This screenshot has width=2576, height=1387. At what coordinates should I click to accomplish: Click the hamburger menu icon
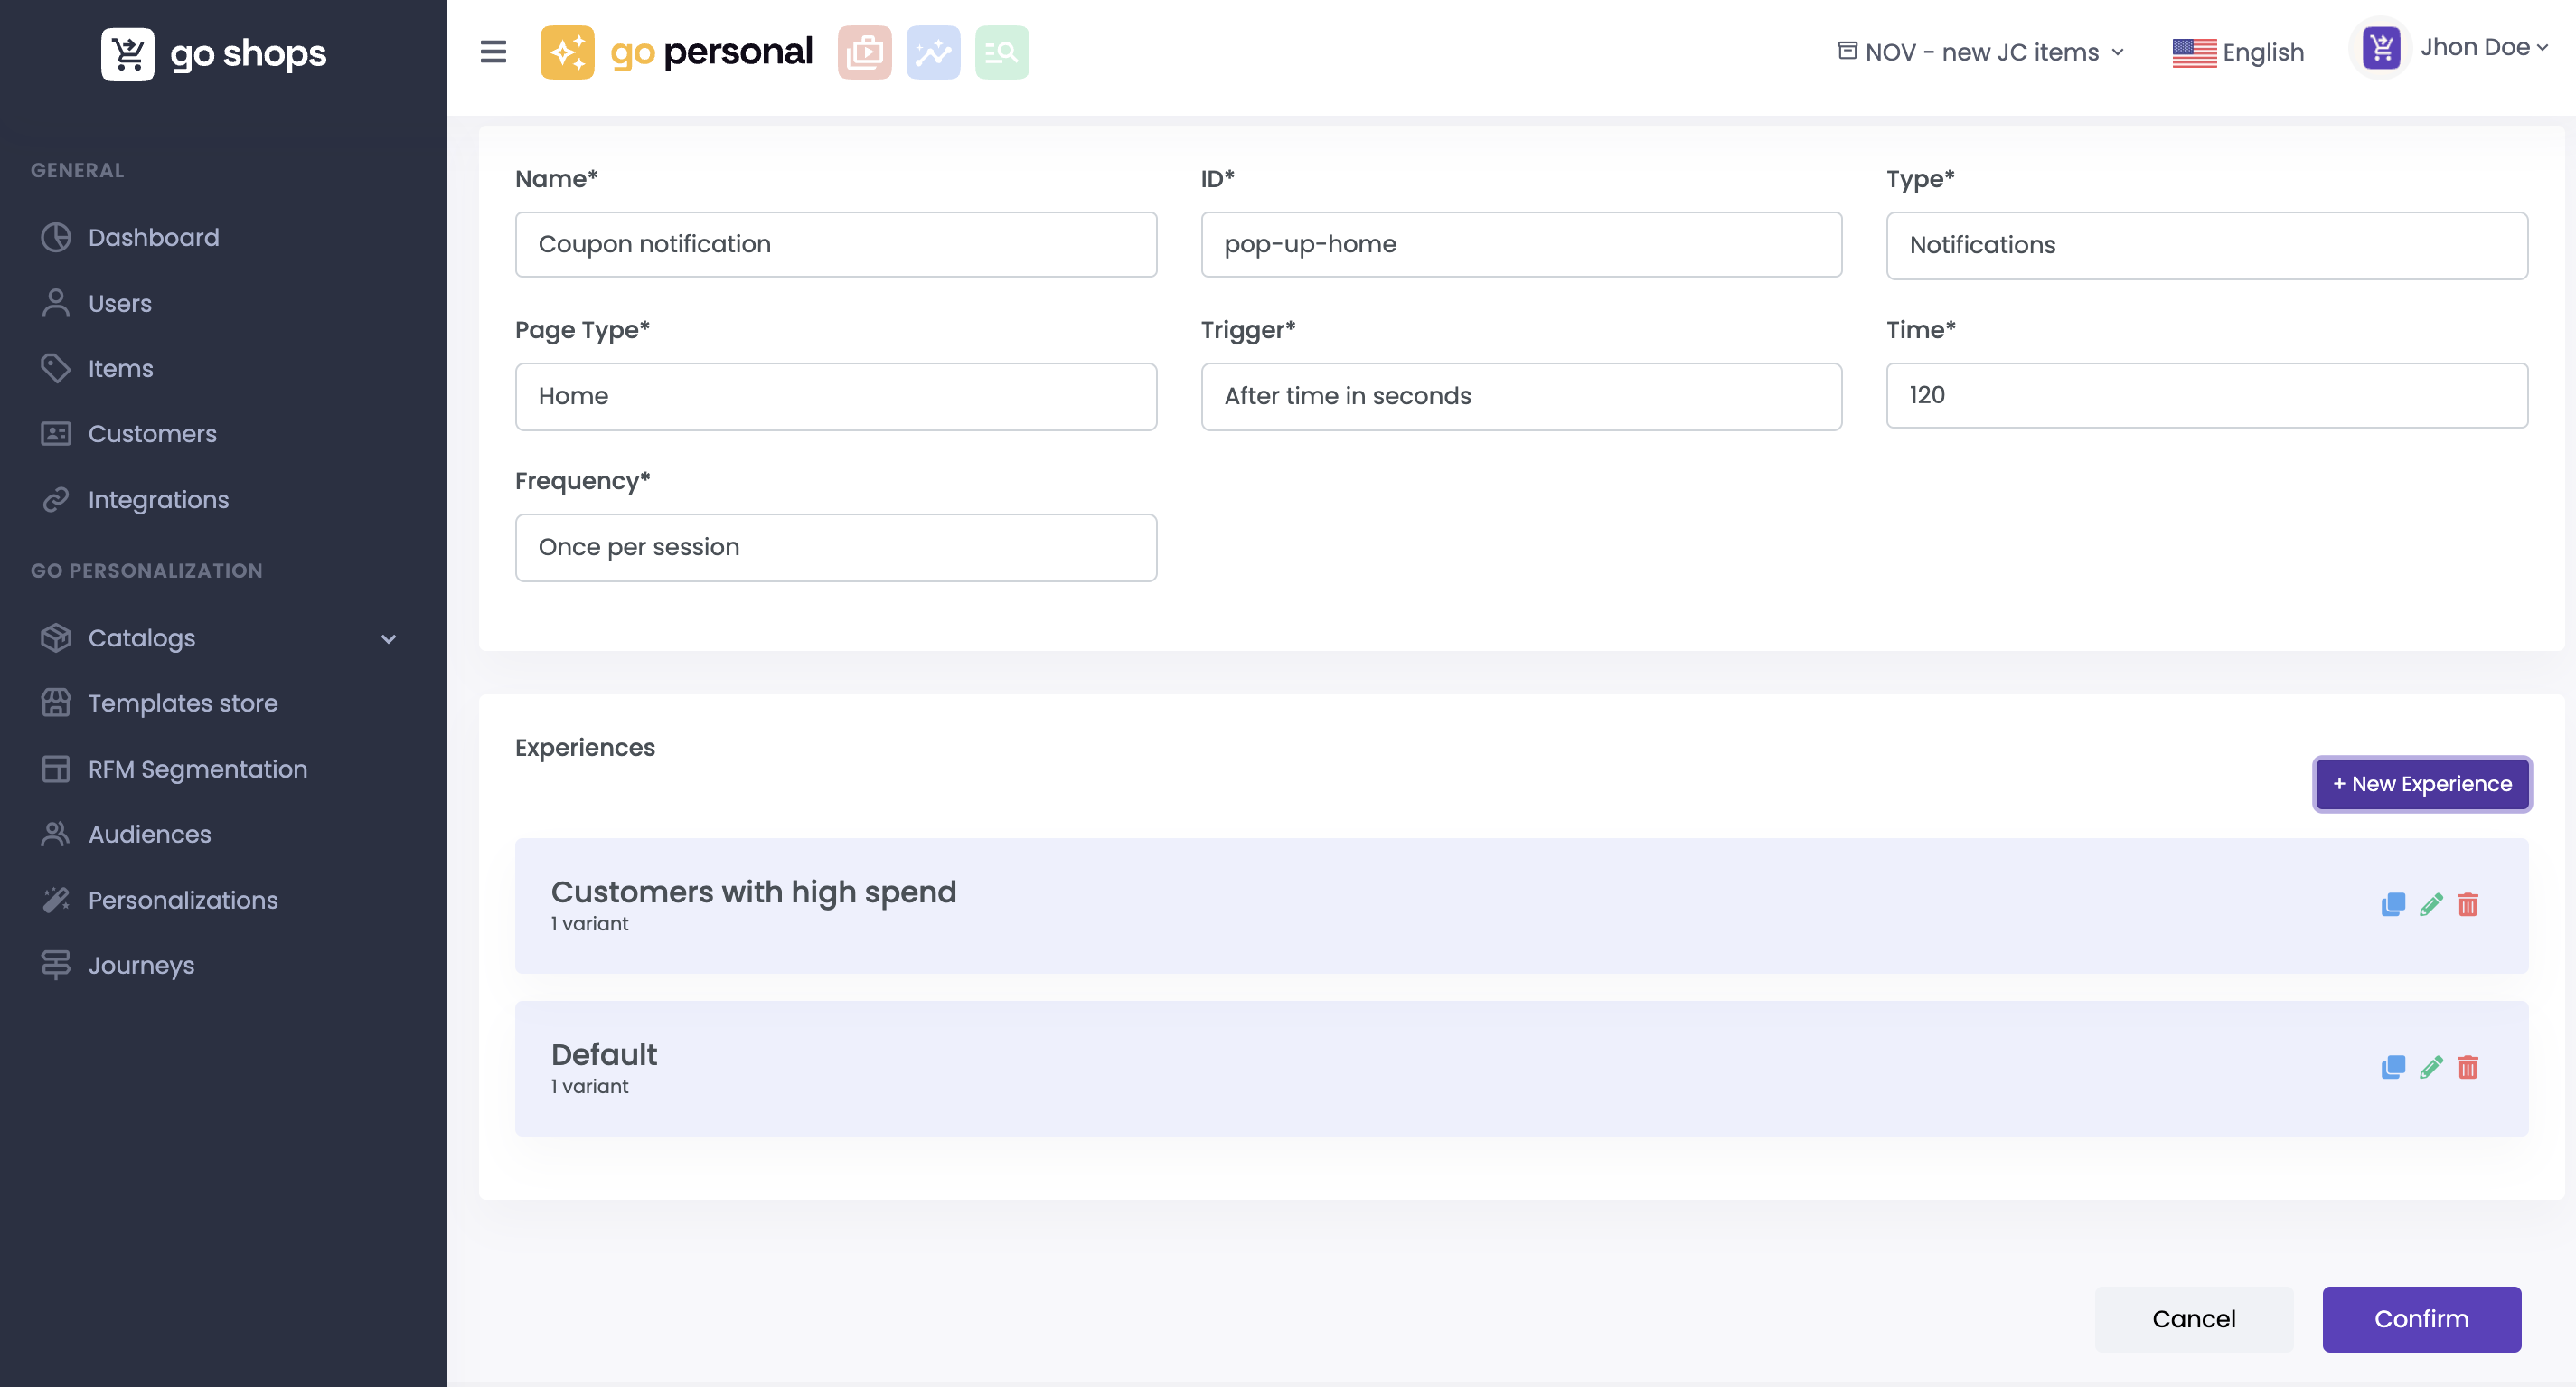[x=493, y=52]
